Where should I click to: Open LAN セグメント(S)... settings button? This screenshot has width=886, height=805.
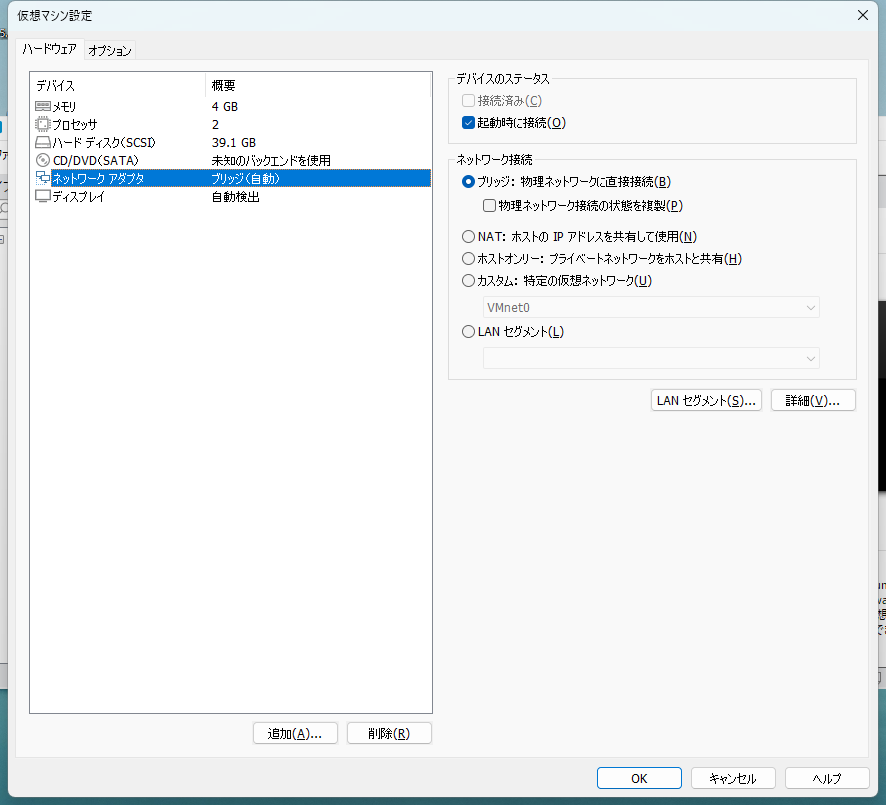(x=706, y=401)
